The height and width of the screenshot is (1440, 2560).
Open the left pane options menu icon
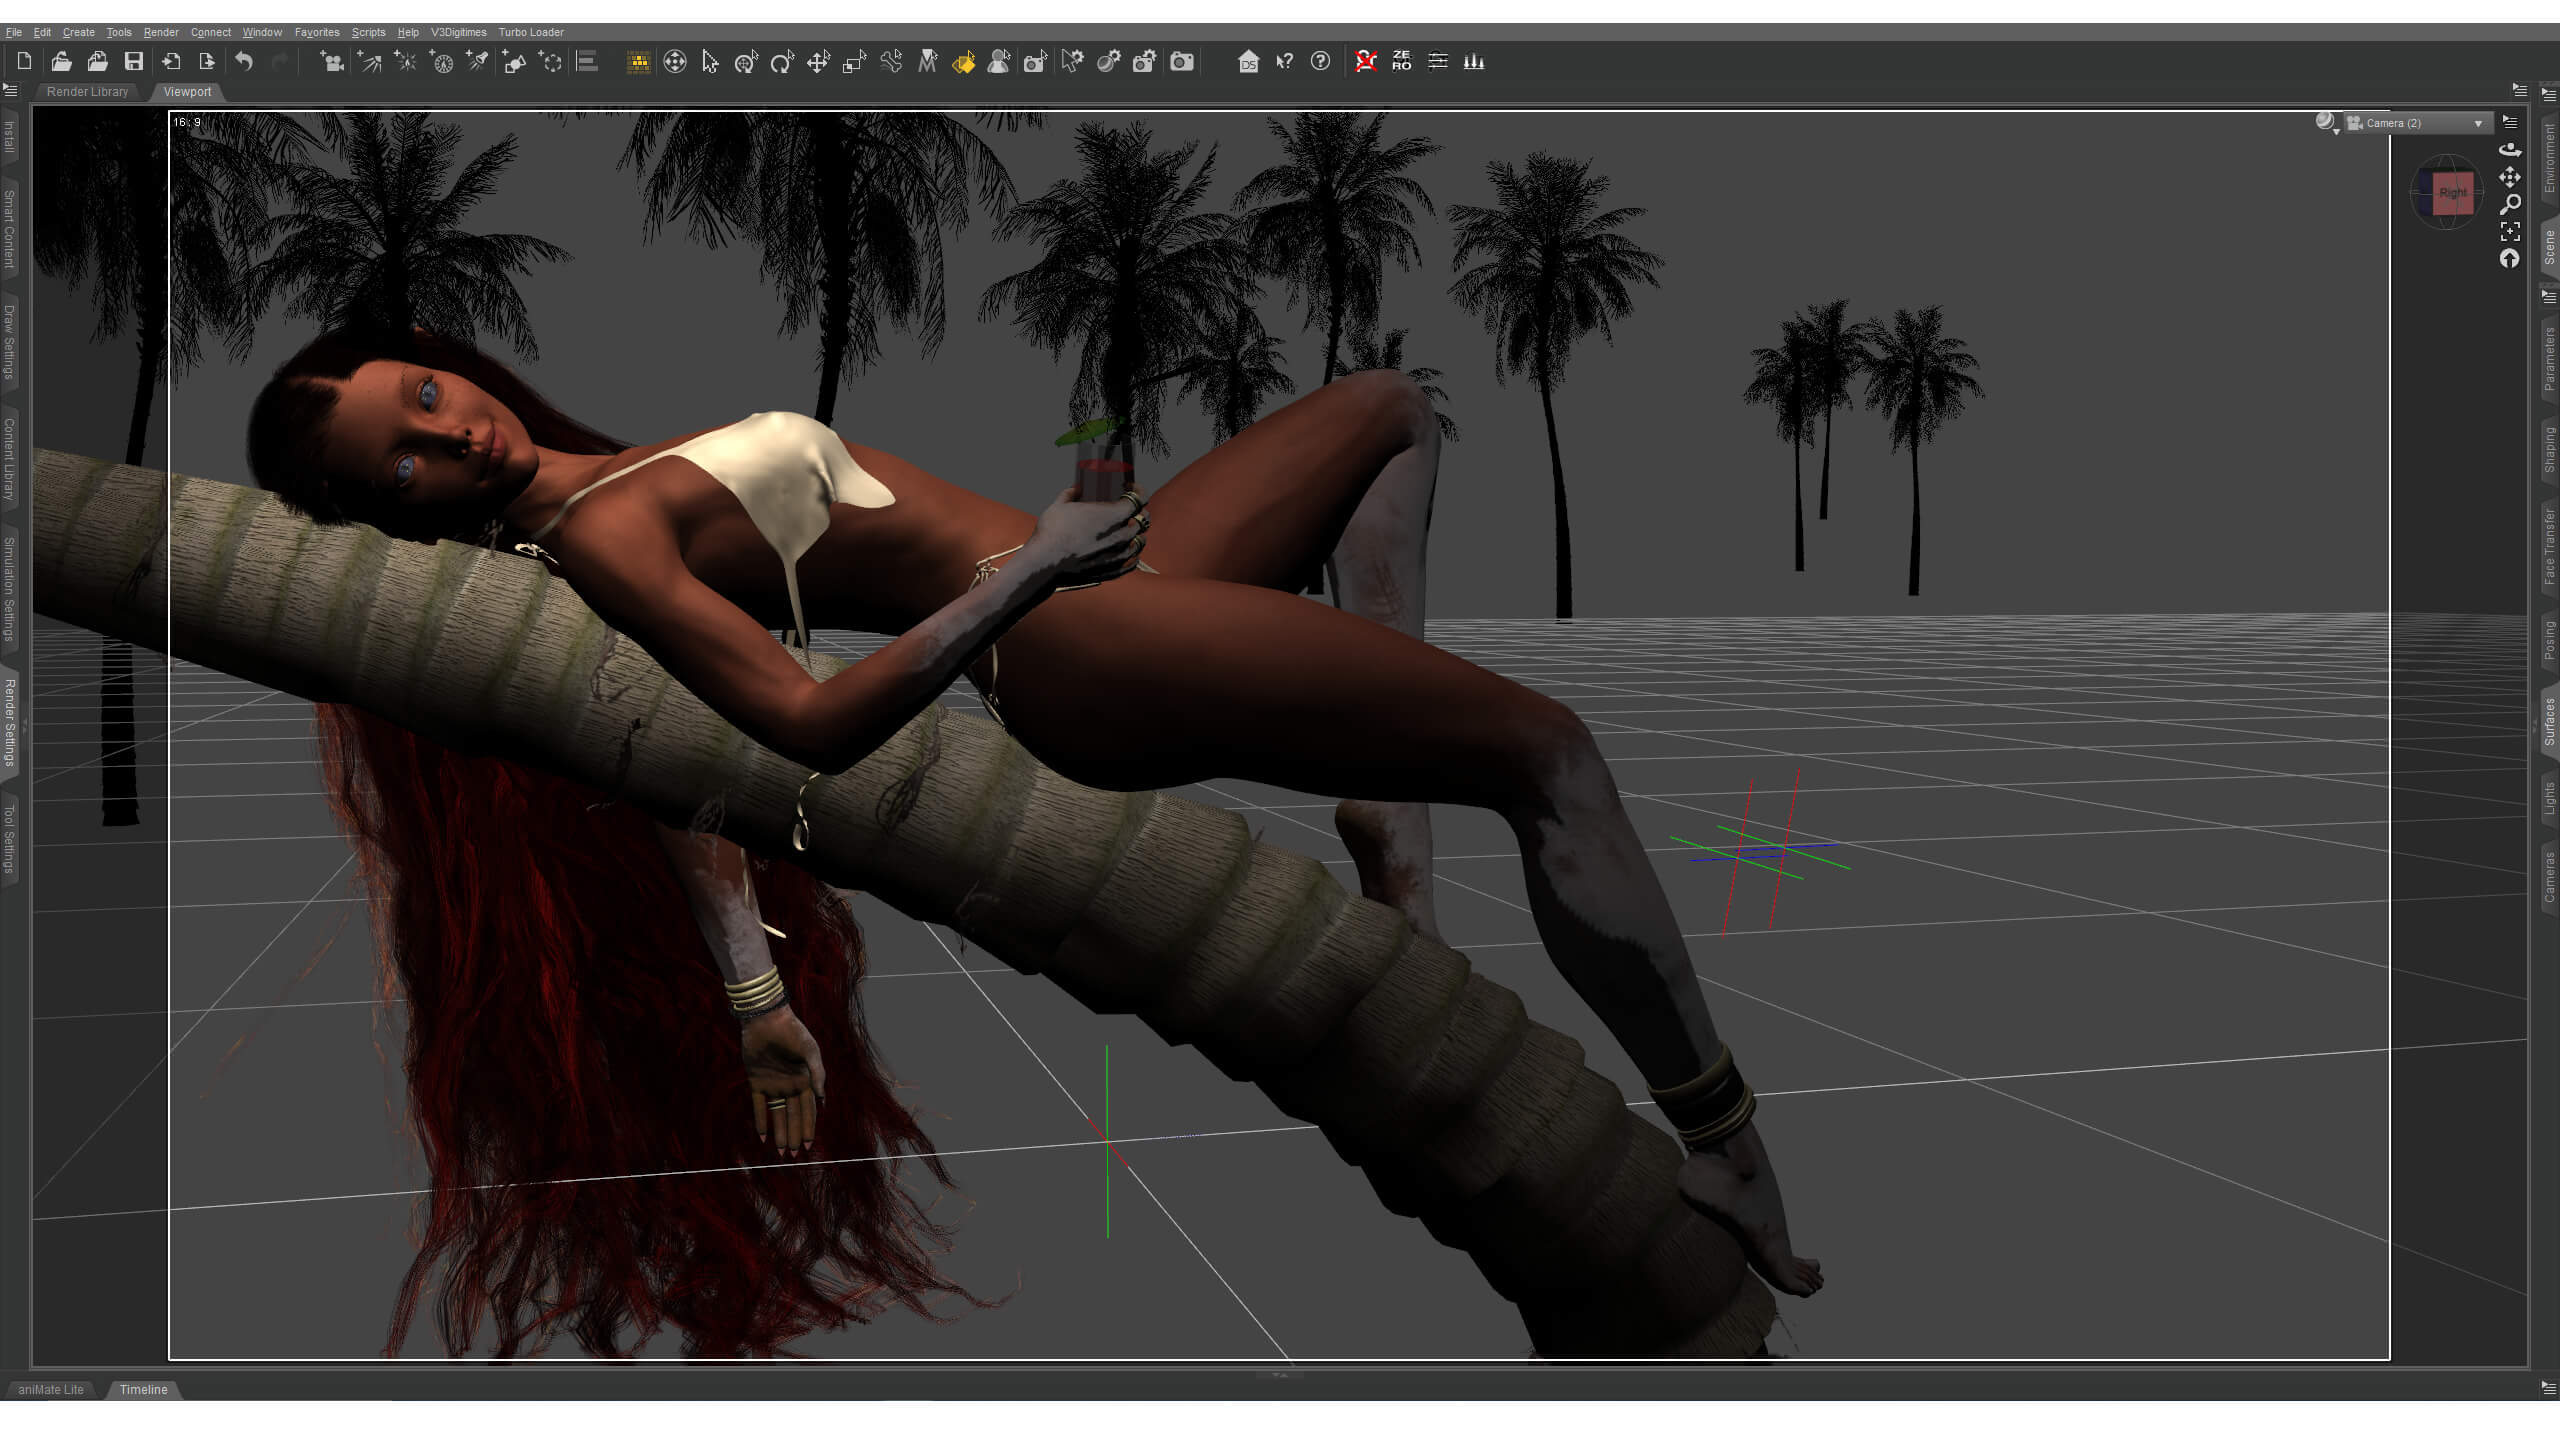[x=10, y=90]
